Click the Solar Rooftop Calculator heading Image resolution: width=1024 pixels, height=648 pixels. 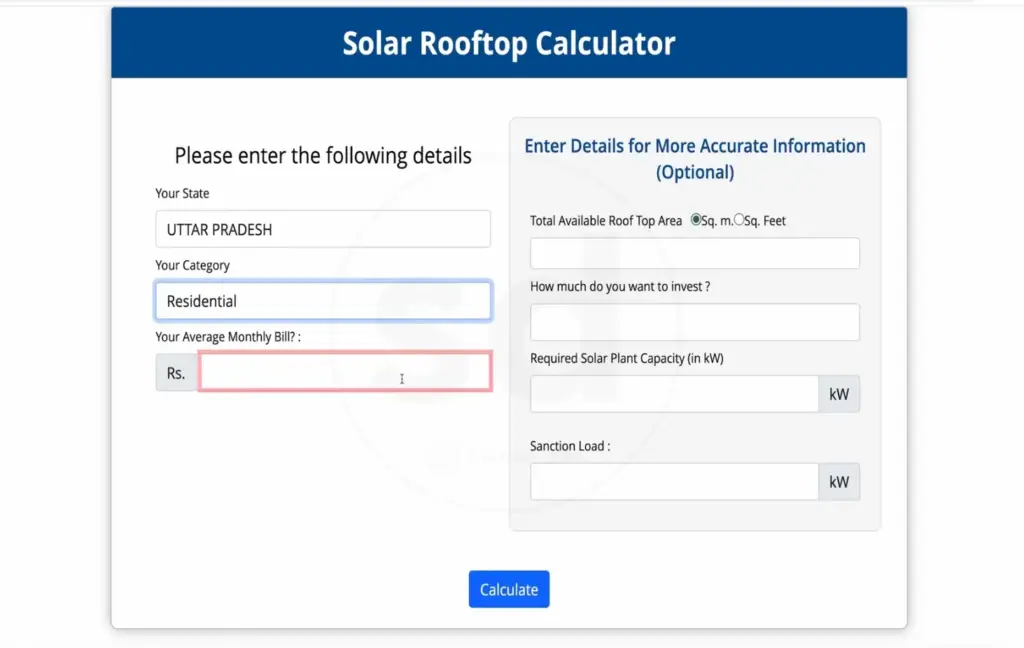(x=509, y=43)
